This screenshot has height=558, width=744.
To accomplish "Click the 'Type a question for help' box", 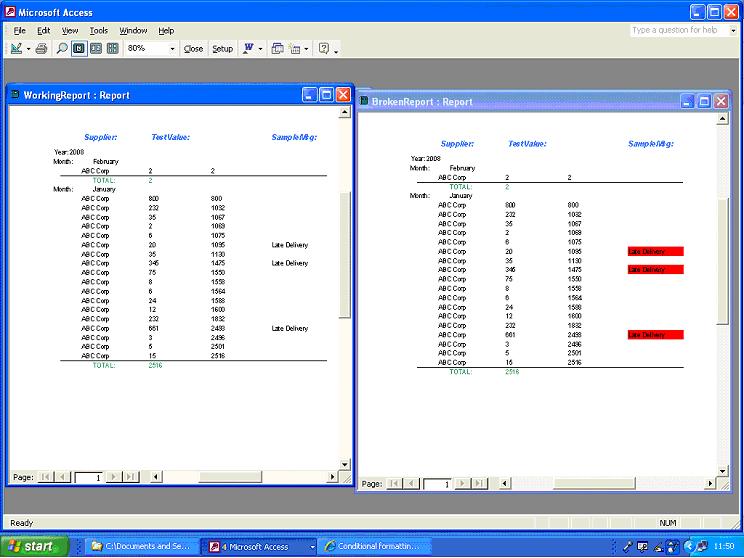I will (679, 30).
